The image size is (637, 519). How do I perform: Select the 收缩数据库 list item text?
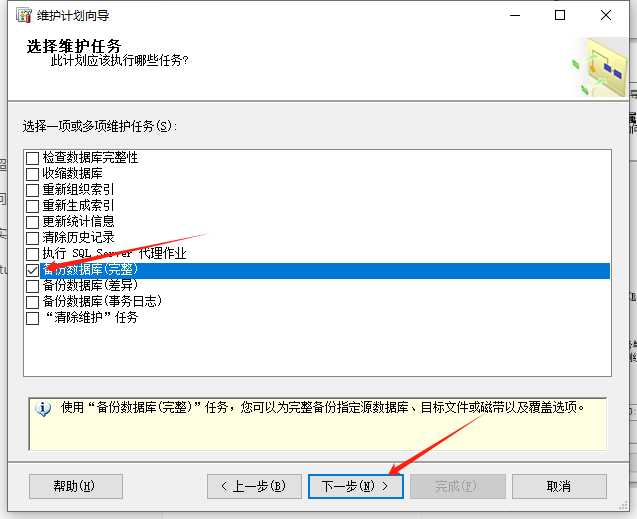72,174
